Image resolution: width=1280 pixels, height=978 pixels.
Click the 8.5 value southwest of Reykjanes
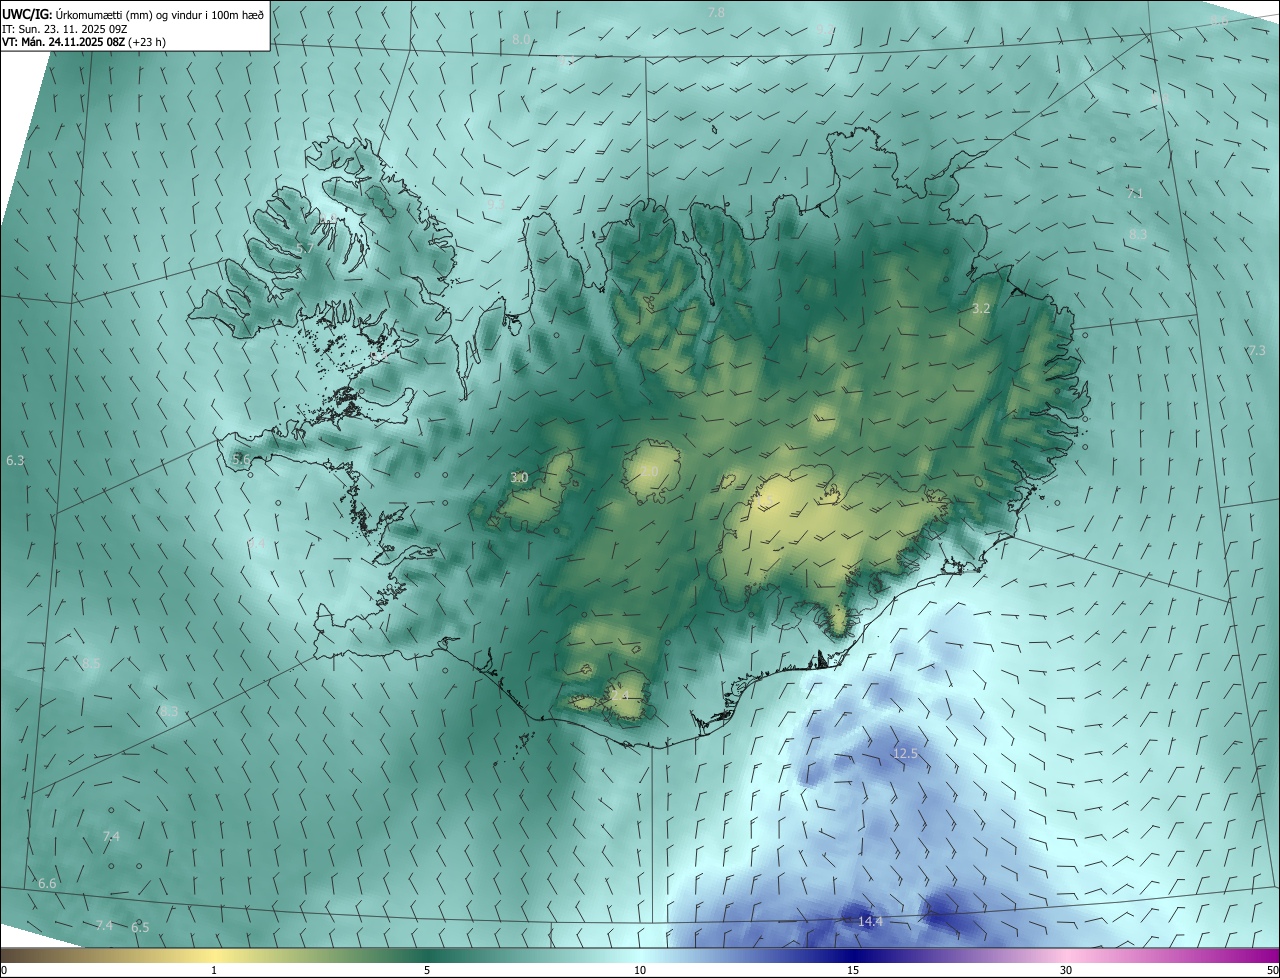91,663
